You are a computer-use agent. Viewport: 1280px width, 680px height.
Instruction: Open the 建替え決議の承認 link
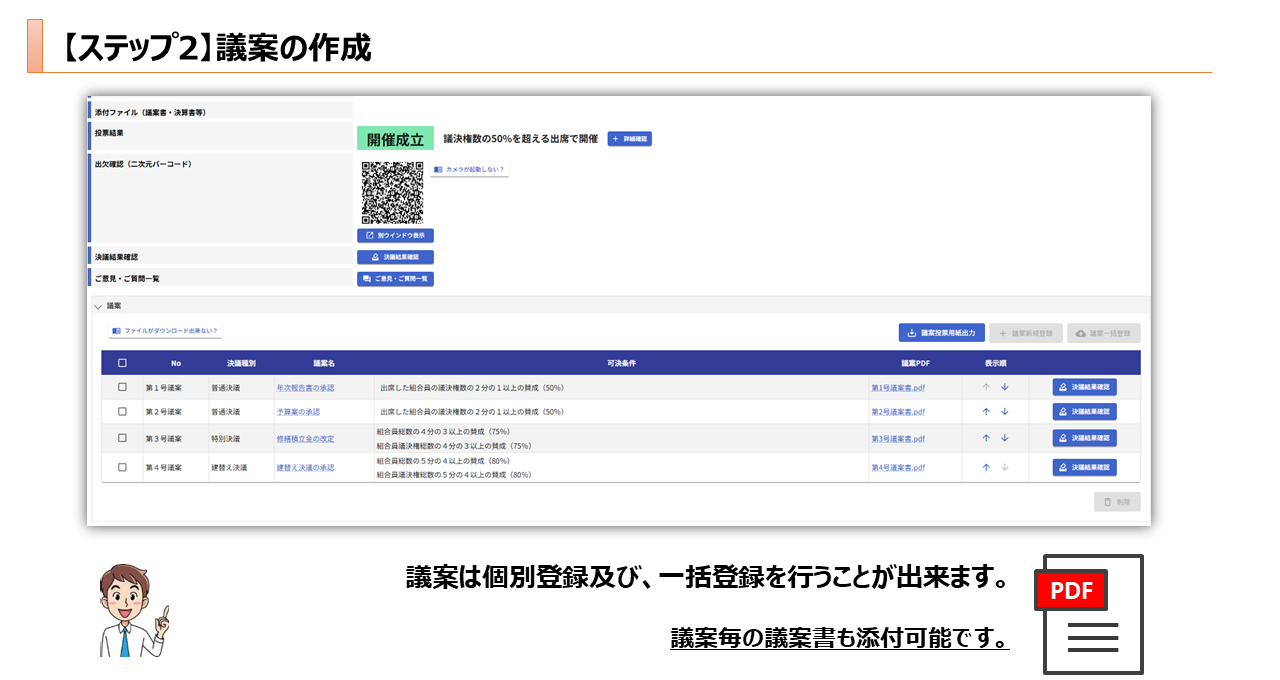click(x=305, y=467)
